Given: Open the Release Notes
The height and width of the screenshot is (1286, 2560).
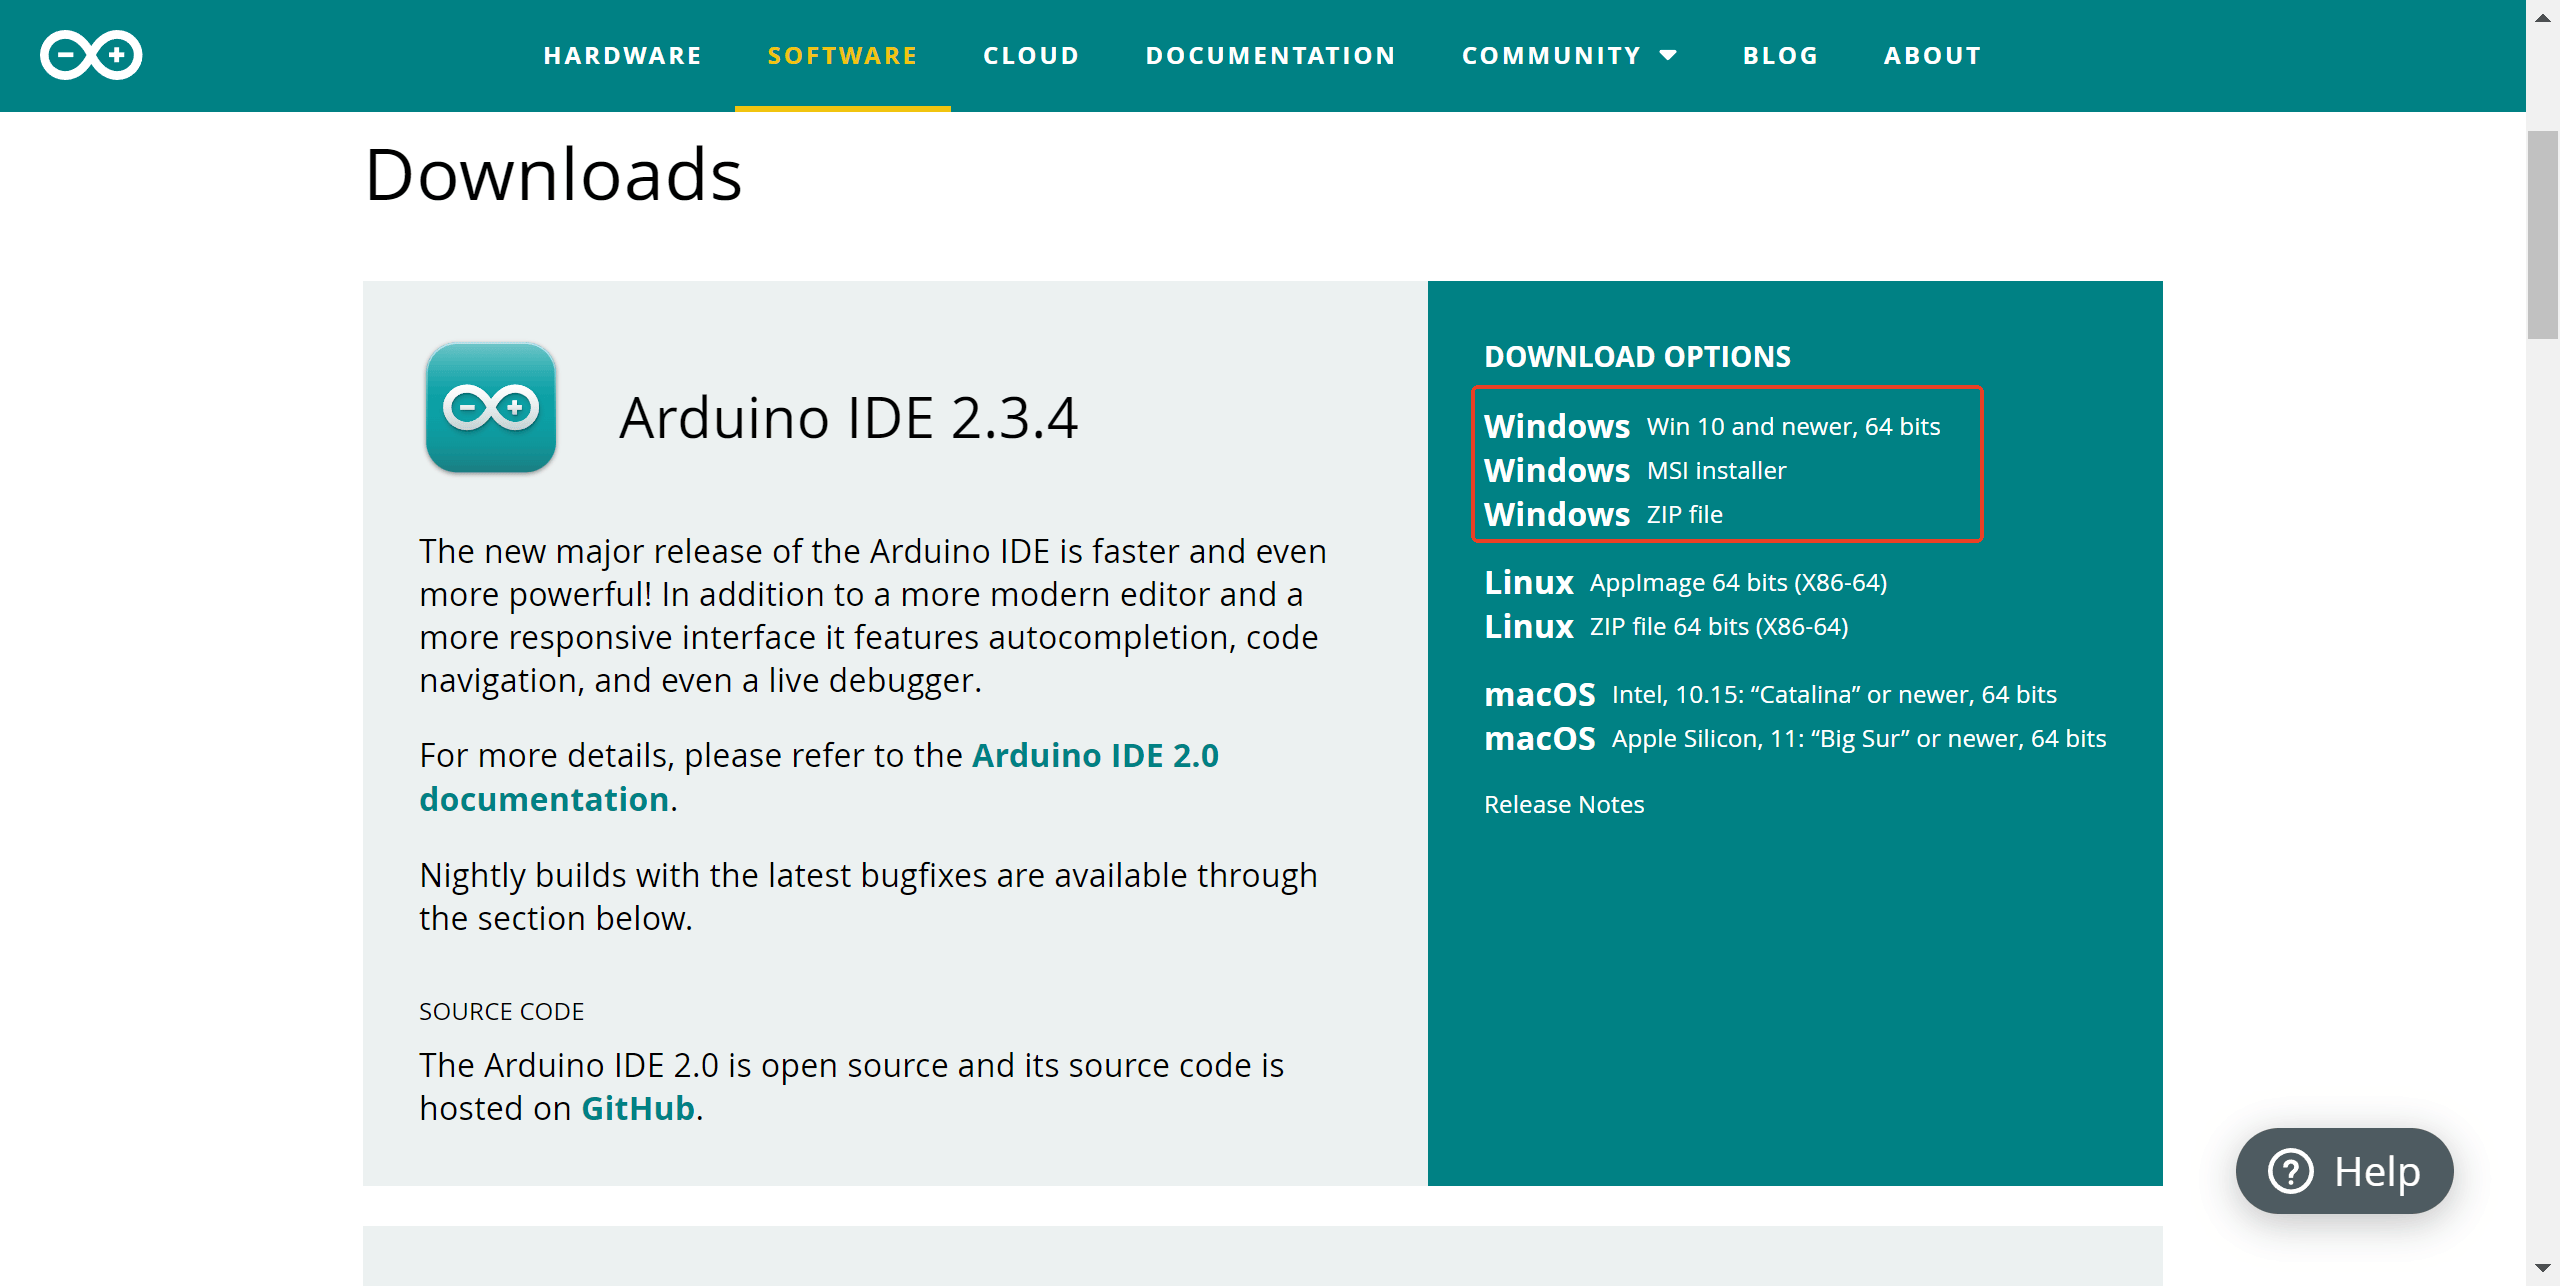Looking at the screenshot, I should 1563,804.
